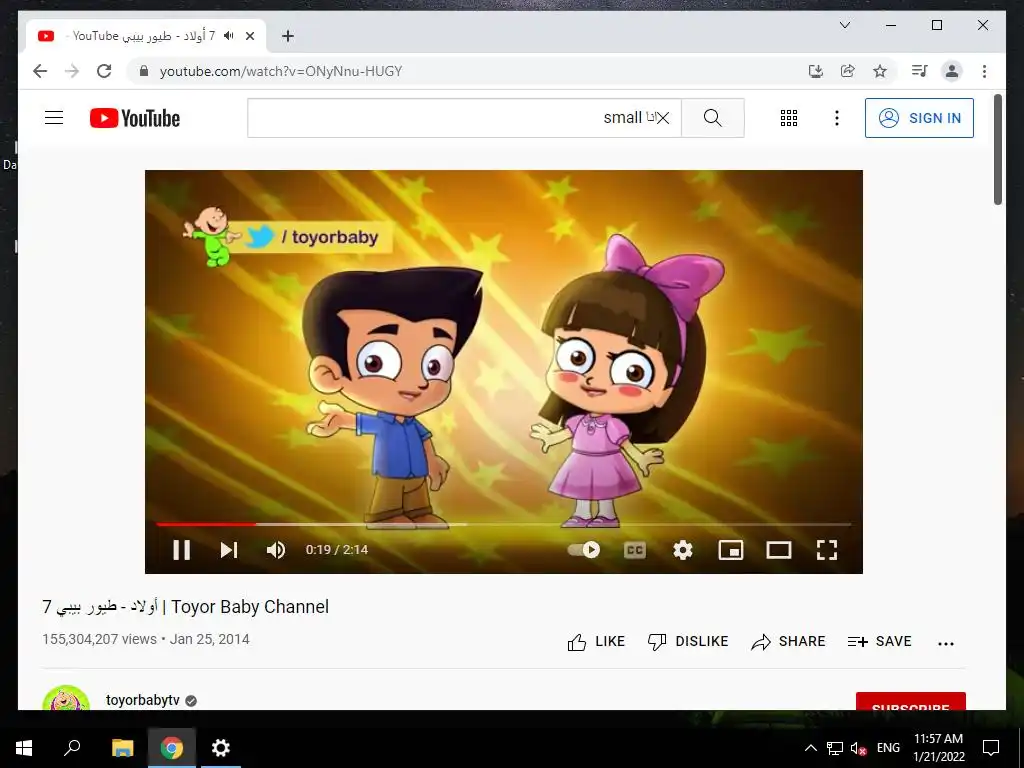Viewport: 1024px width, 768px height.
Task: Subscribe to the toyorbabytv channel
Action: [910, 701]
